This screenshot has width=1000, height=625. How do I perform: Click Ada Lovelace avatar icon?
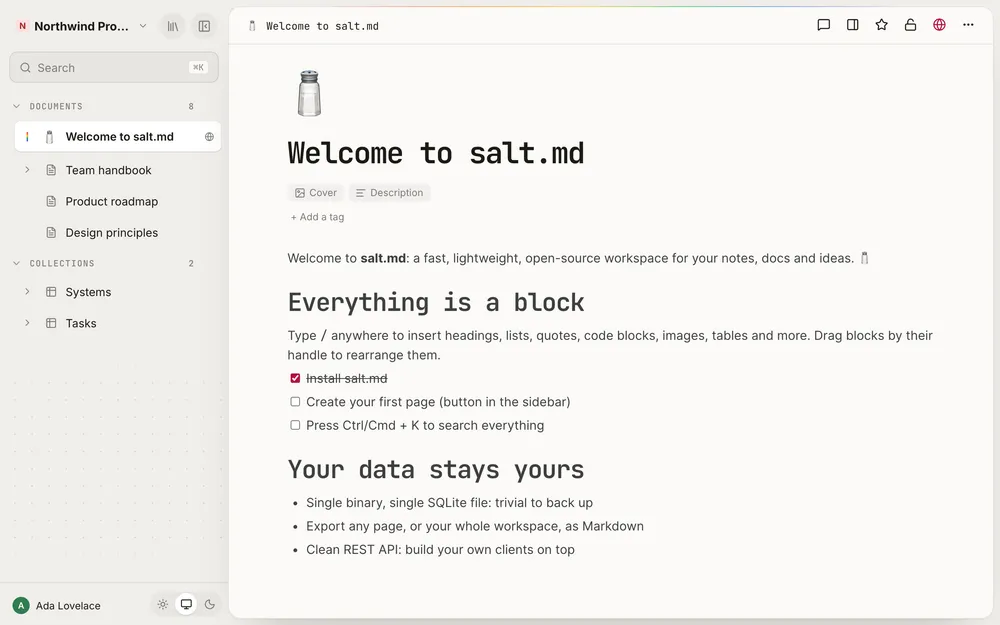click(21, 605)
